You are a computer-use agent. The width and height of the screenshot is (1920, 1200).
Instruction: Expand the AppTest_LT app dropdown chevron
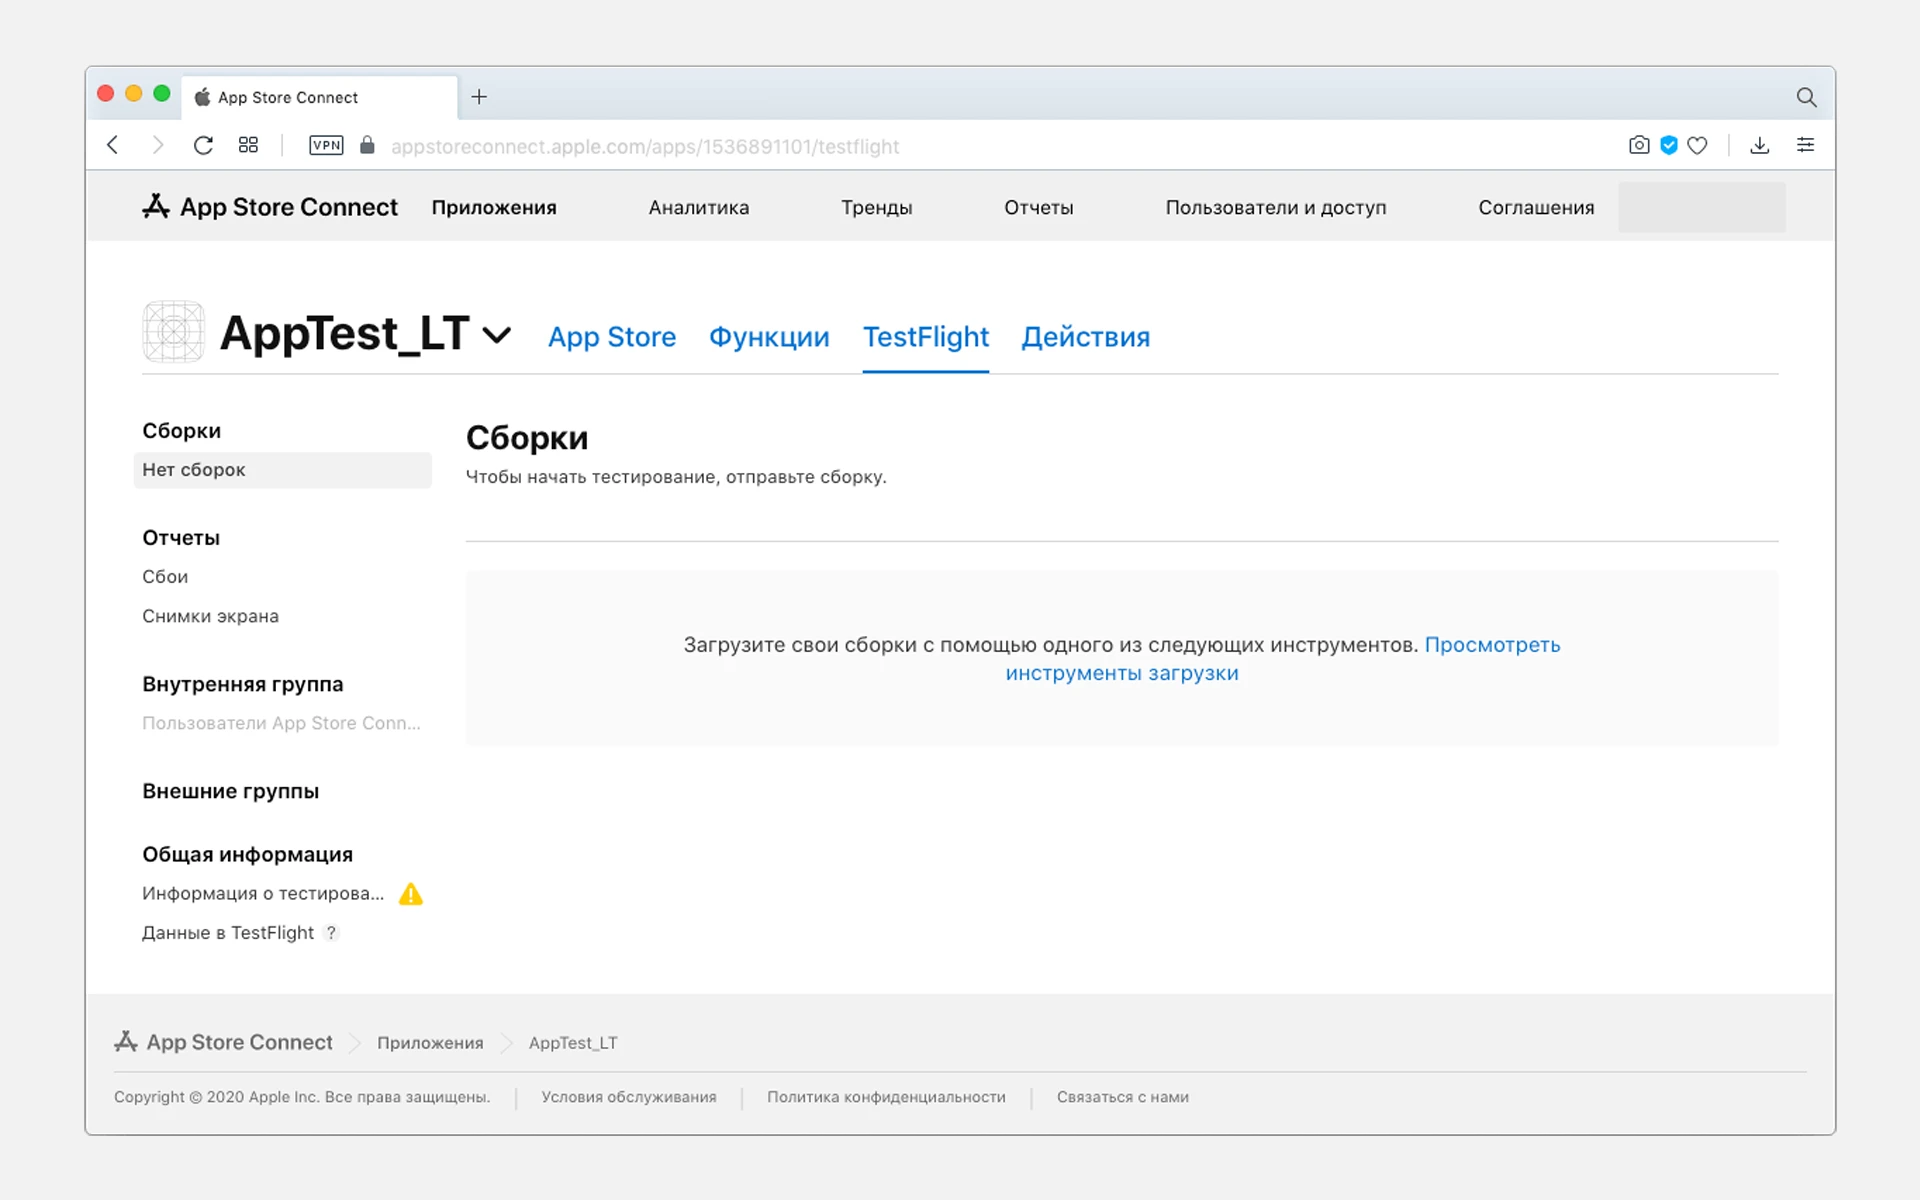(497, 334)
